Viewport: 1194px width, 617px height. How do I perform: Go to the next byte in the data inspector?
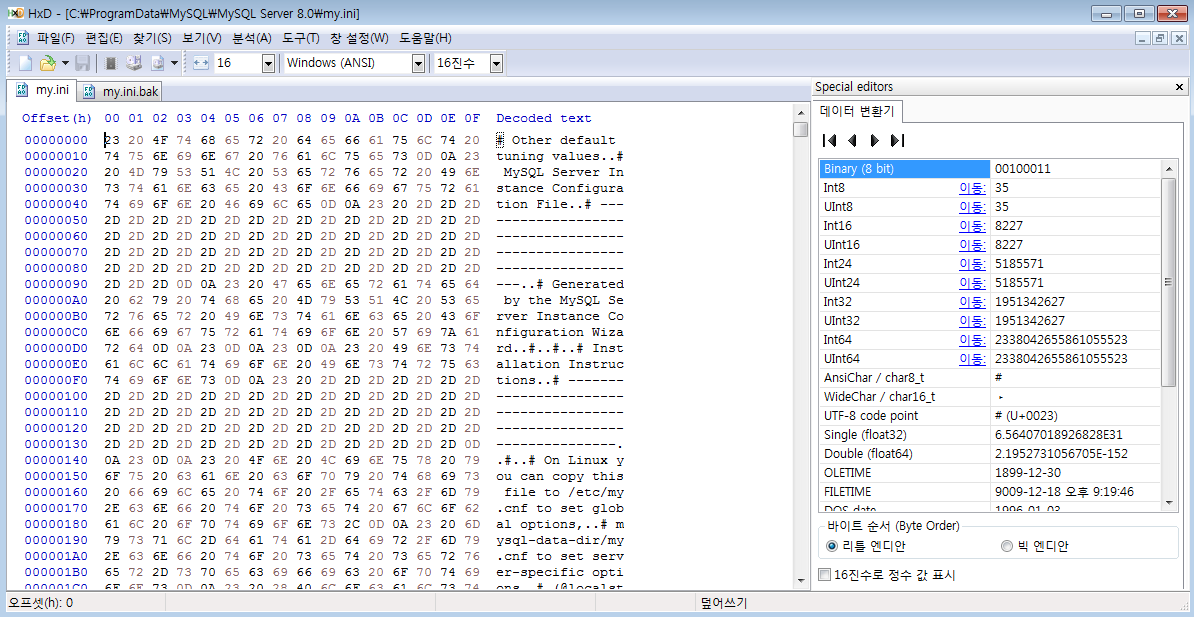(875, 140)
